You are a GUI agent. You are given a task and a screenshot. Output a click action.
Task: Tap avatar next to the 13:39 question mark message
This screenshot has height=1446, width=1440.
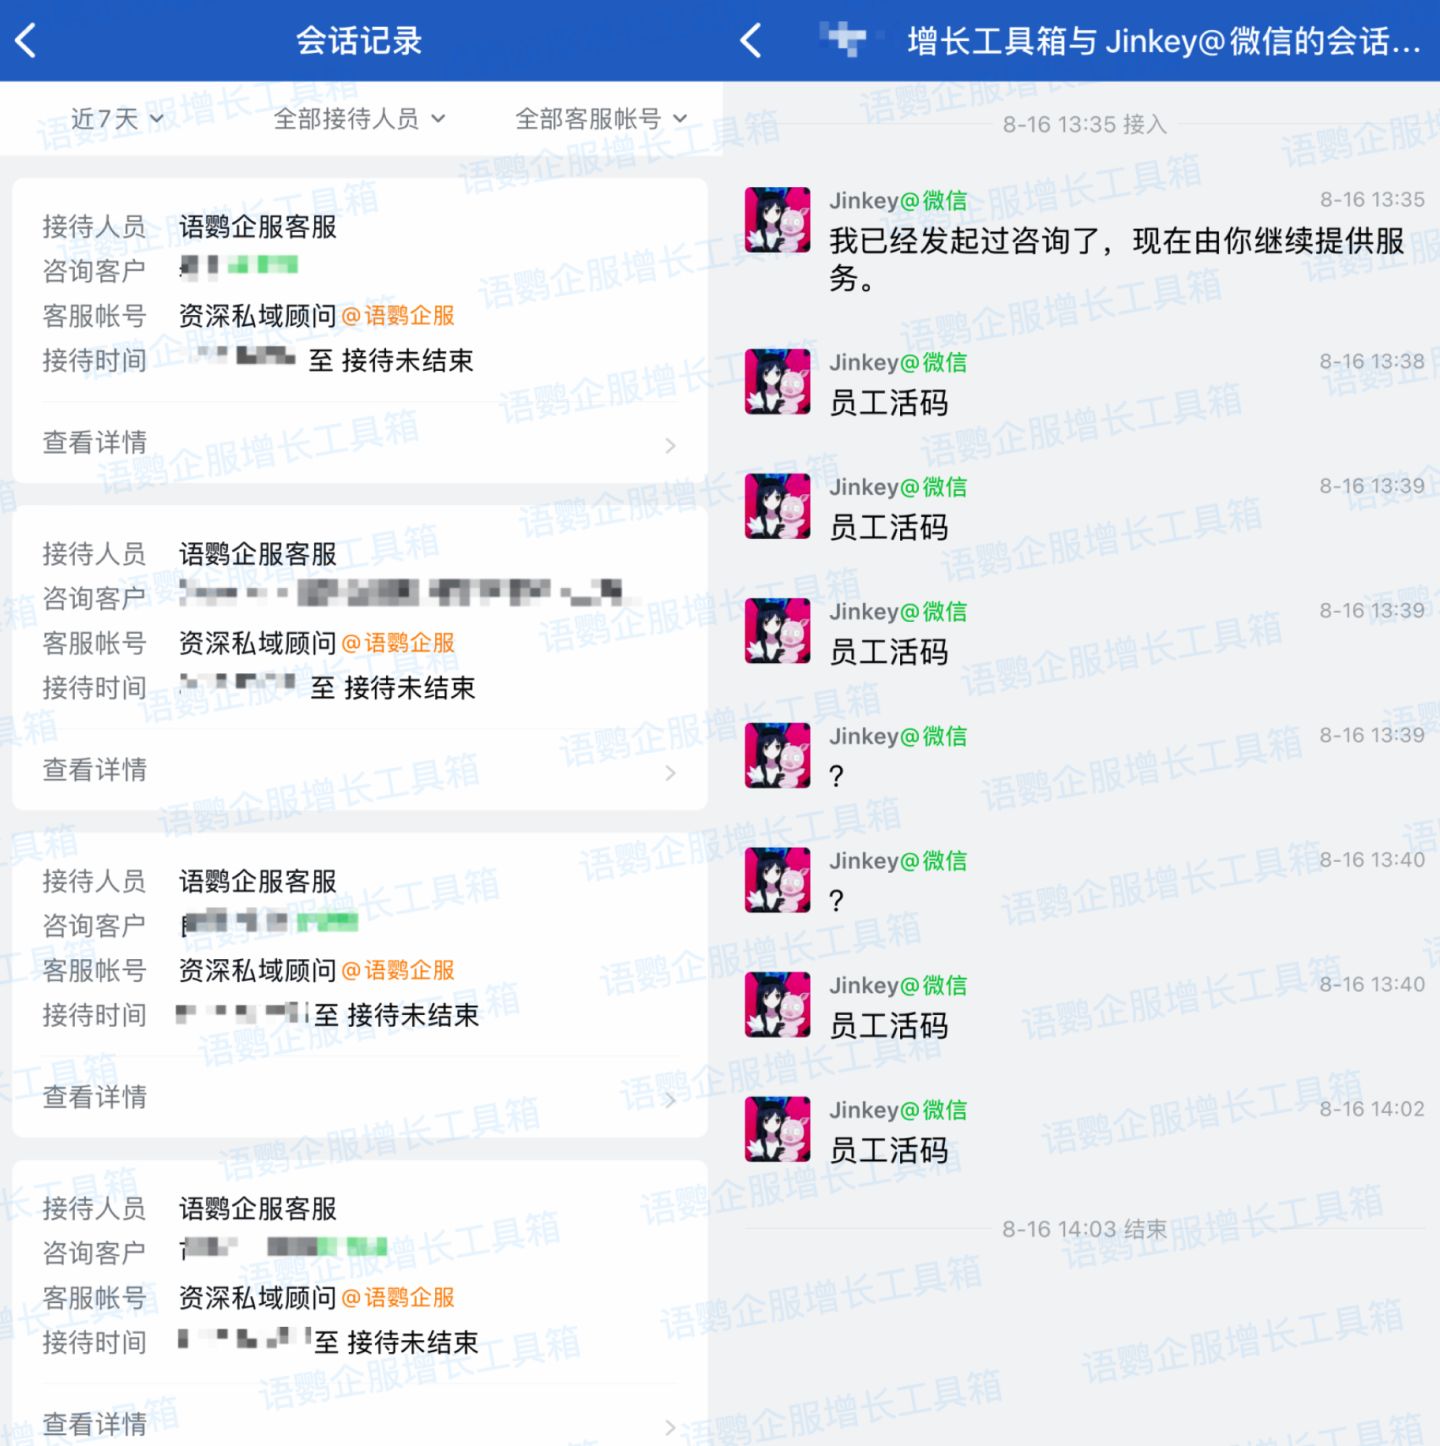777,755
